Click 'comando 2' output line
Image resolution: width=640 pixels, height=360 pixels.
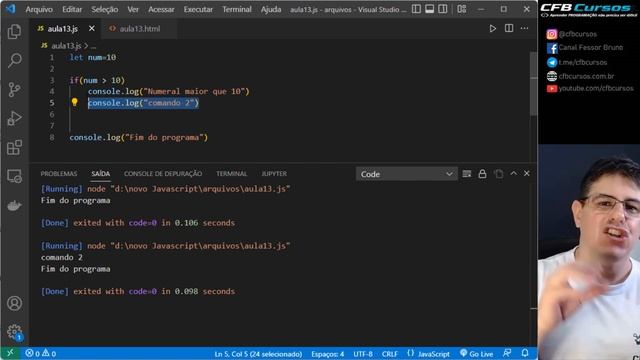coord(62,258)
